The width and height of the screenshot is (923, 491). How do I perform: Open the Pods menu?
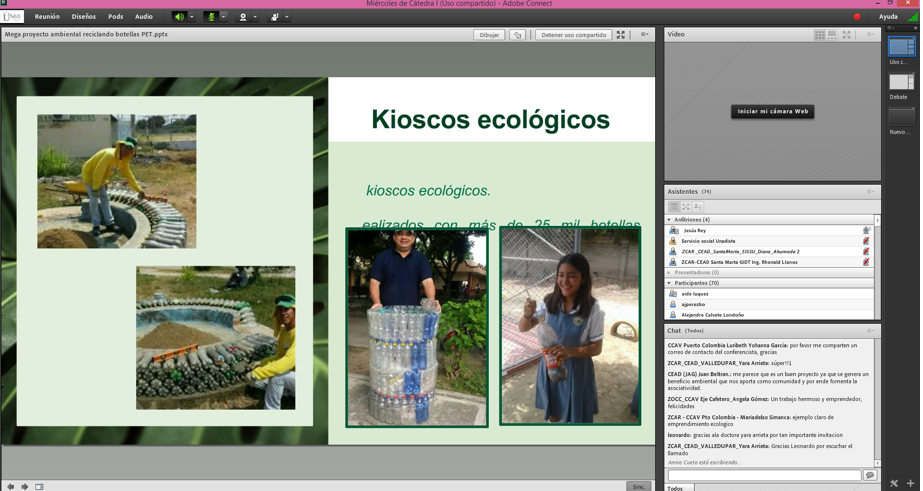(x=115, y=16)
